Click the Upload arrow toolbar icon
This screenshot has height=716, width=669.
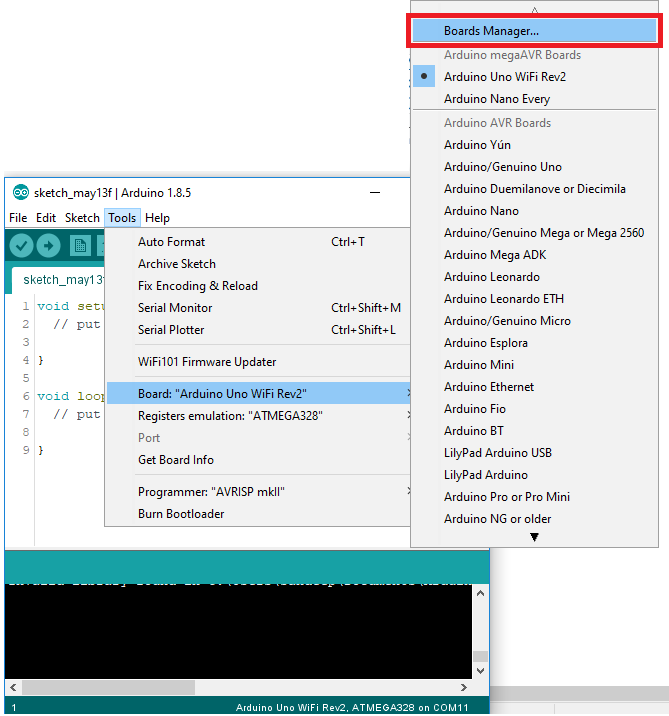[48, 246]
